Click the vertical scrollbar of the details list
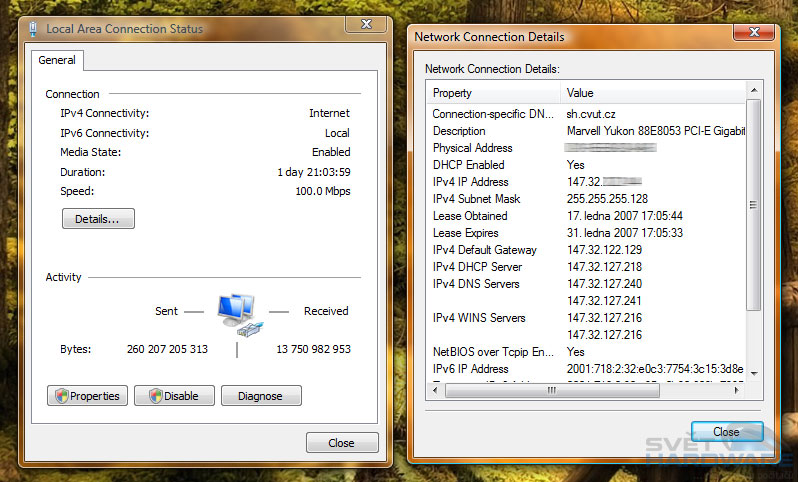Viewport: 798px width, 482px height. point(754,200)
